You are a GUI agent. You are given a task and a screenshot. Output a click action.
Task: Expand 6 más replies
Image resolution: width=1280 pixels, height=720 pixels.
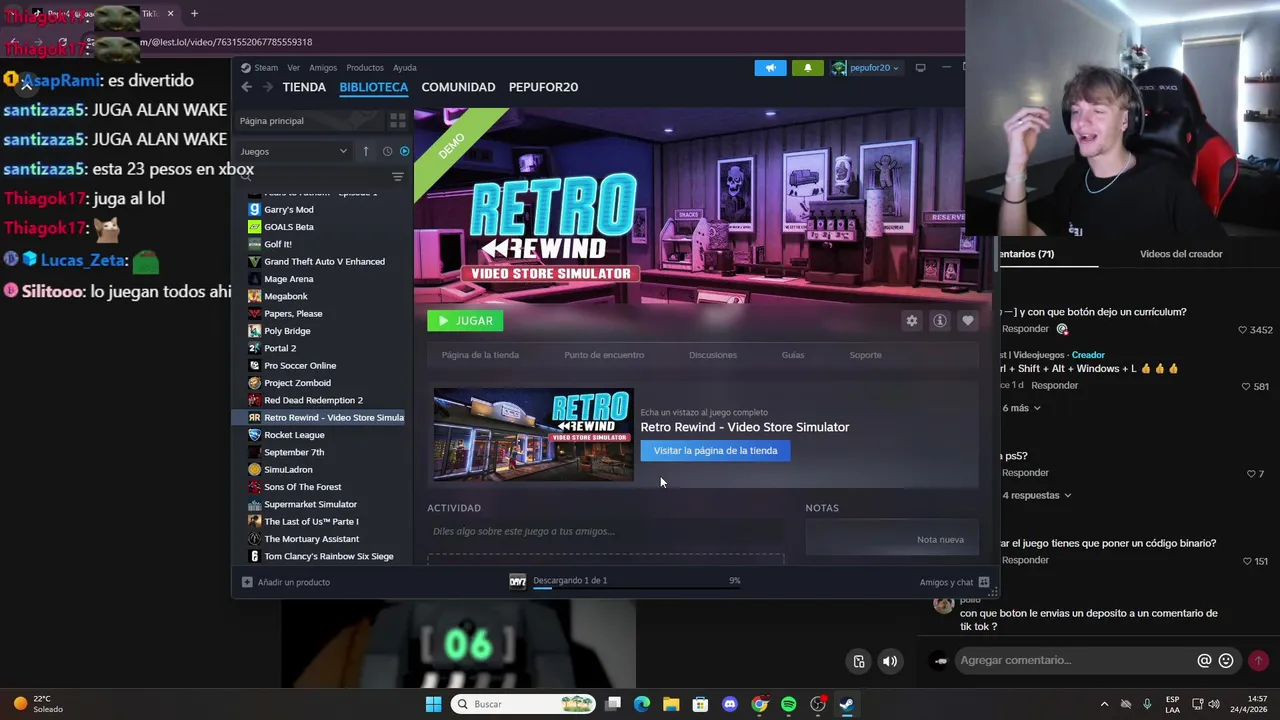point(1021,408)
